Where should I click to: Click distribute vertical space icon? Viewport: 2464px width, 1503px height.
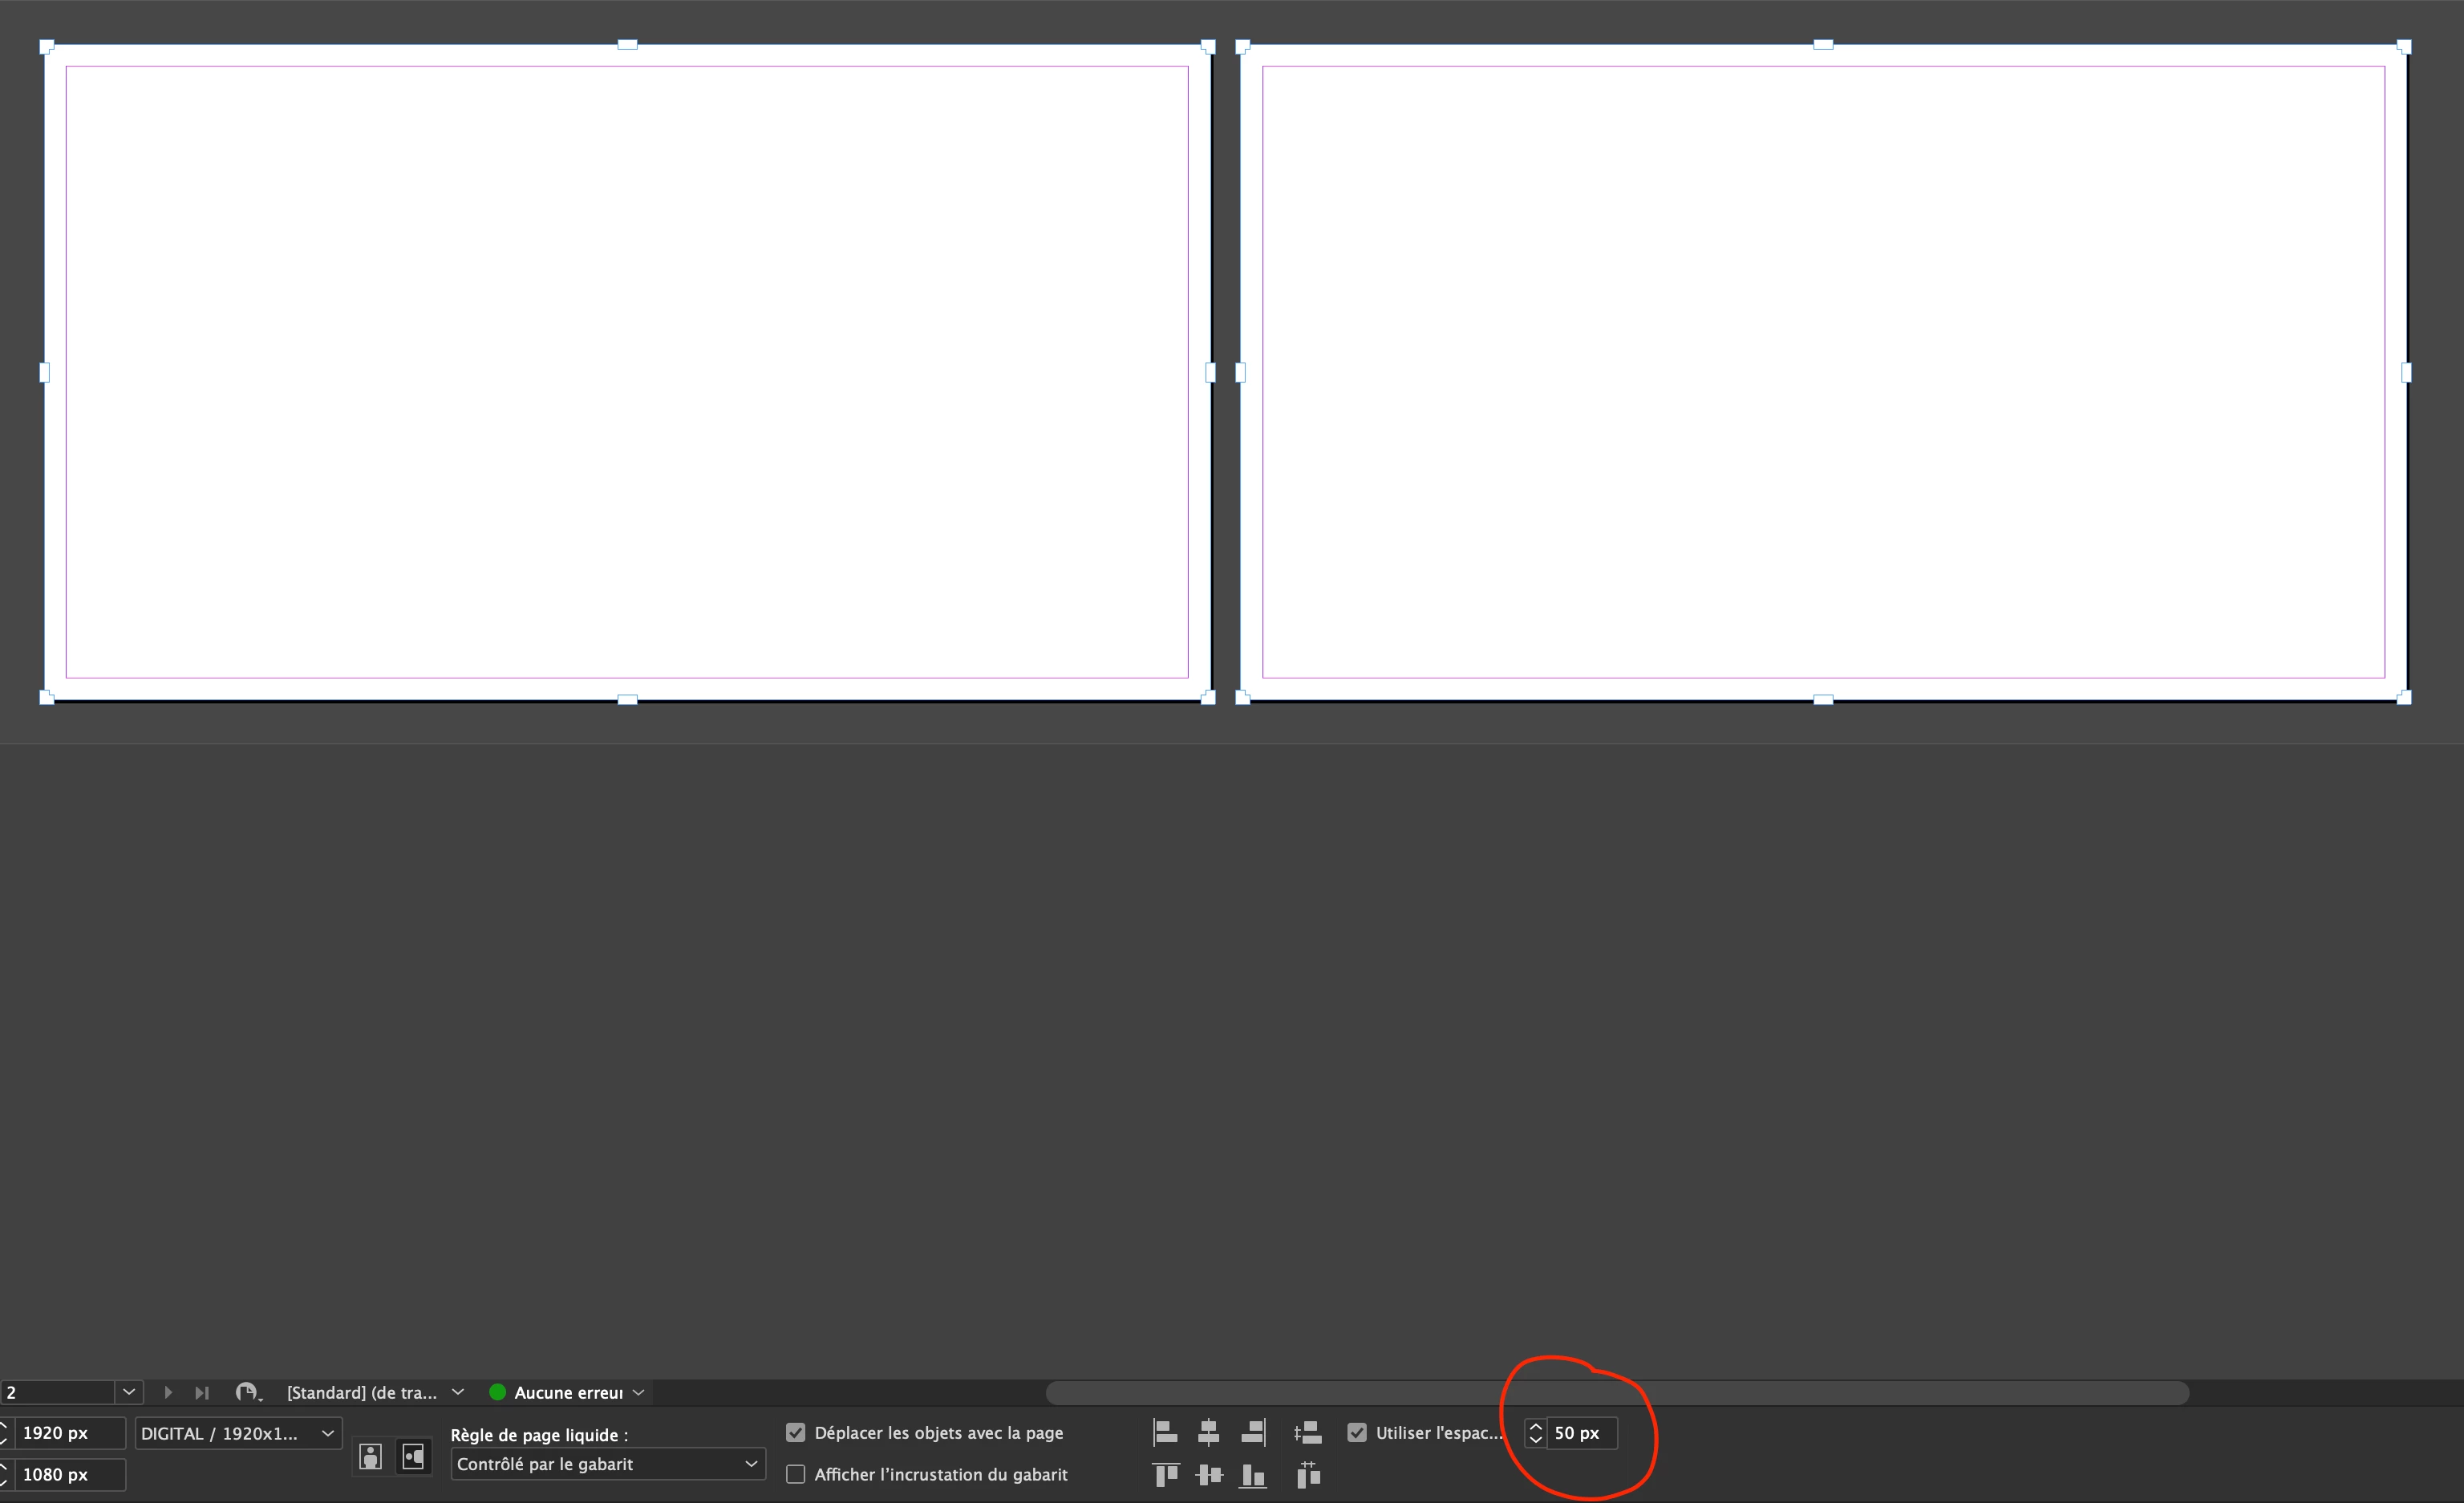(1308, 1432)
